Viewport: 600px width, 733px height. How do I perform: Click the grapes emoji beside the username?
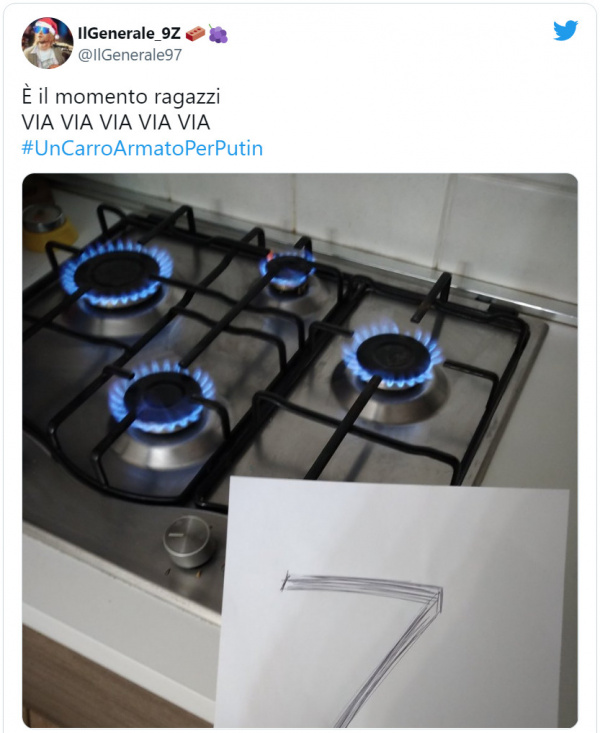click(x=217, y=34)
